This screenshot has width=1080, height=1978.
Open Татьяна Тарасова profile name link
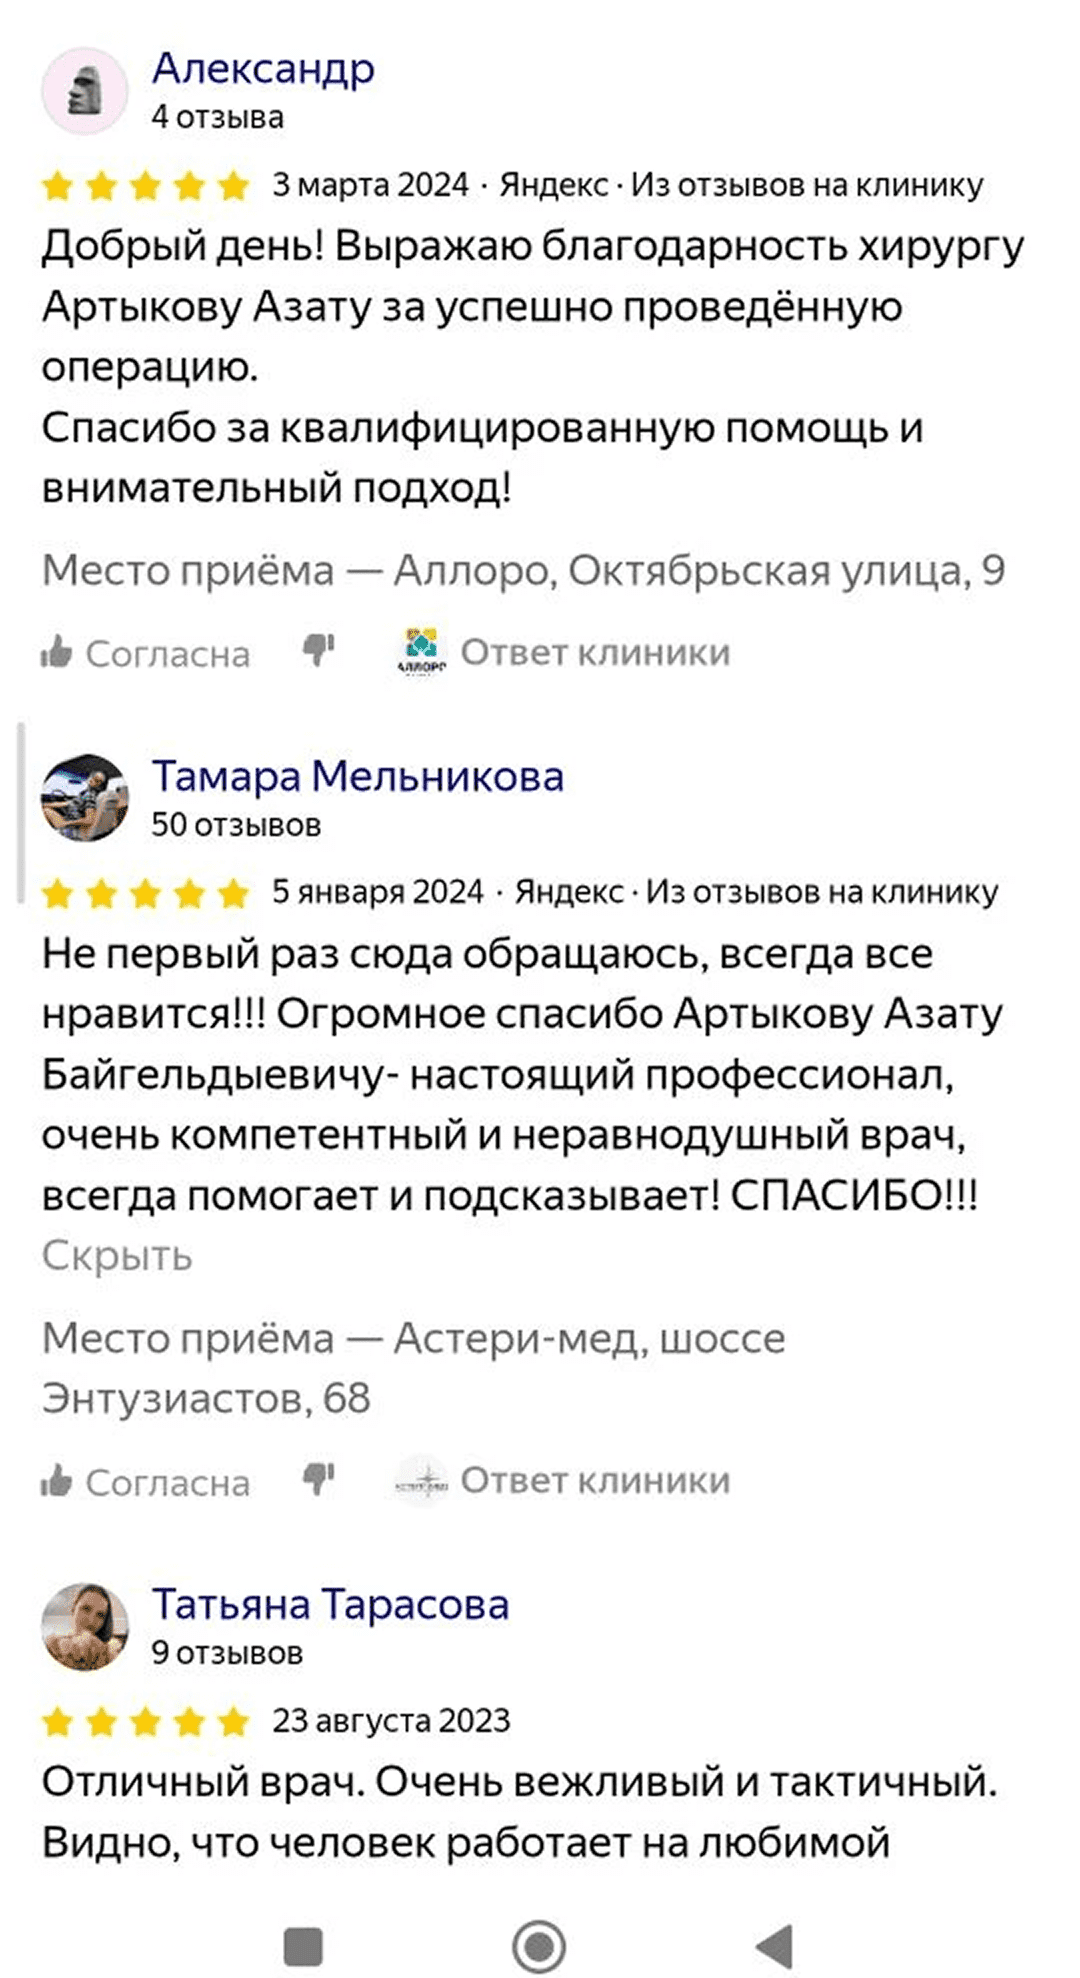[x=330, y=1604]
